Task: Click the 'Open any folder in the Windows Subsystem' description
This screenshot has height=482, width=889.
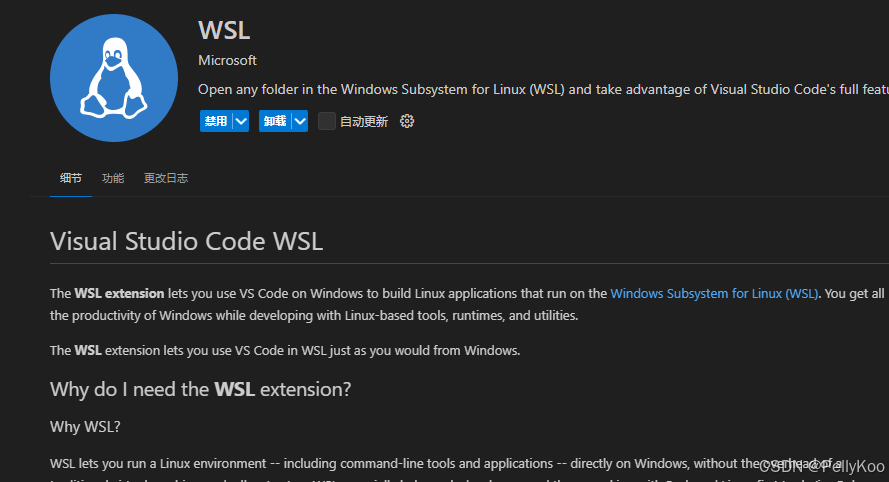Action: (543, 90)
